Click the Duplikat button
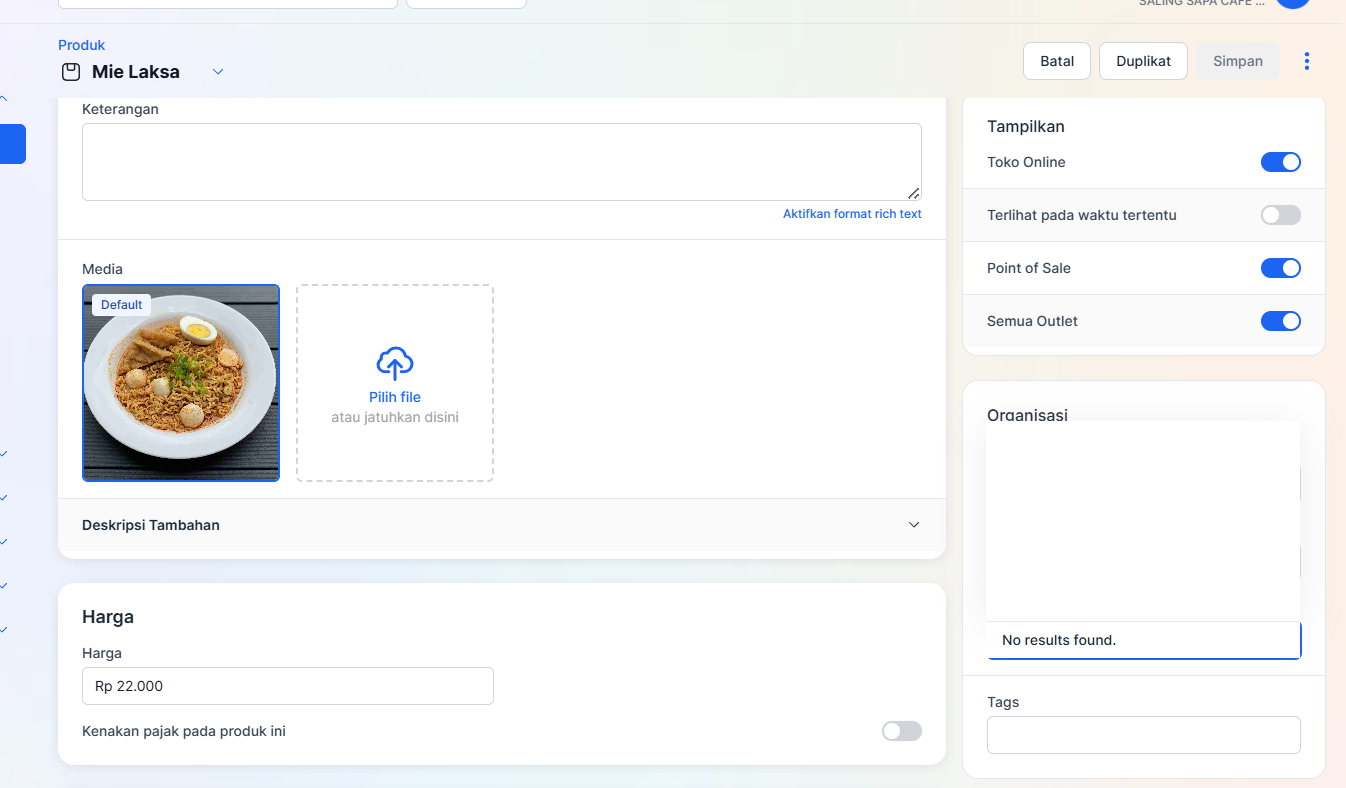 click(1143, 61)
